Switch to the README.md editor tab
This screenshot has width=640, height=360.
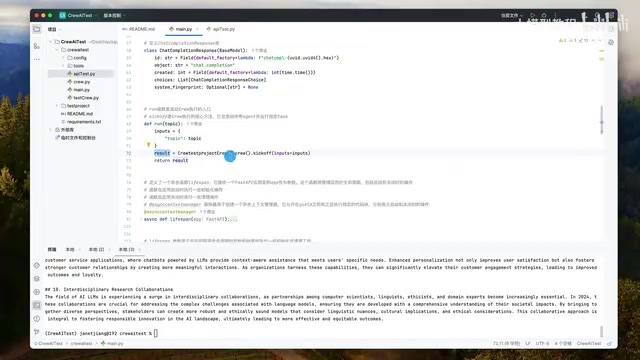[x=139, y=29]
